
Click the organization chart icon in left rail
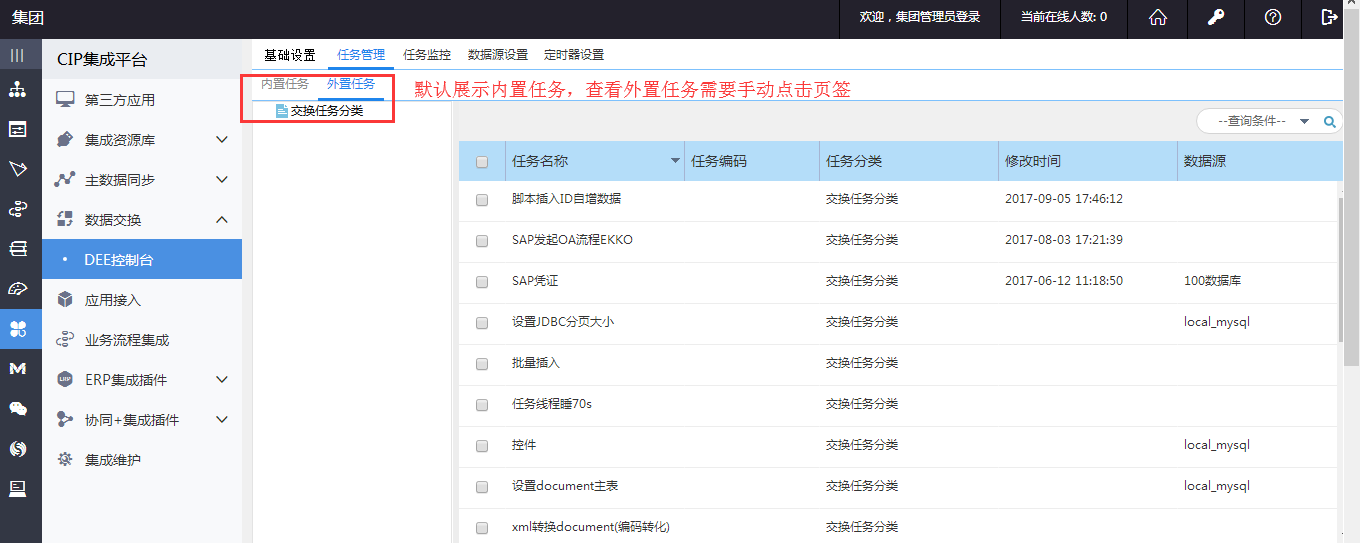coord(18,90)
